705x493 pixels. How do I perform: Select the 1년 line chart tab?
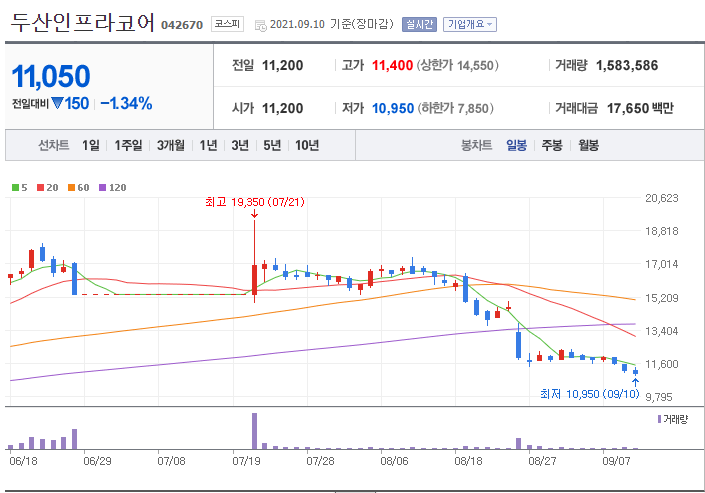point(208,145)
